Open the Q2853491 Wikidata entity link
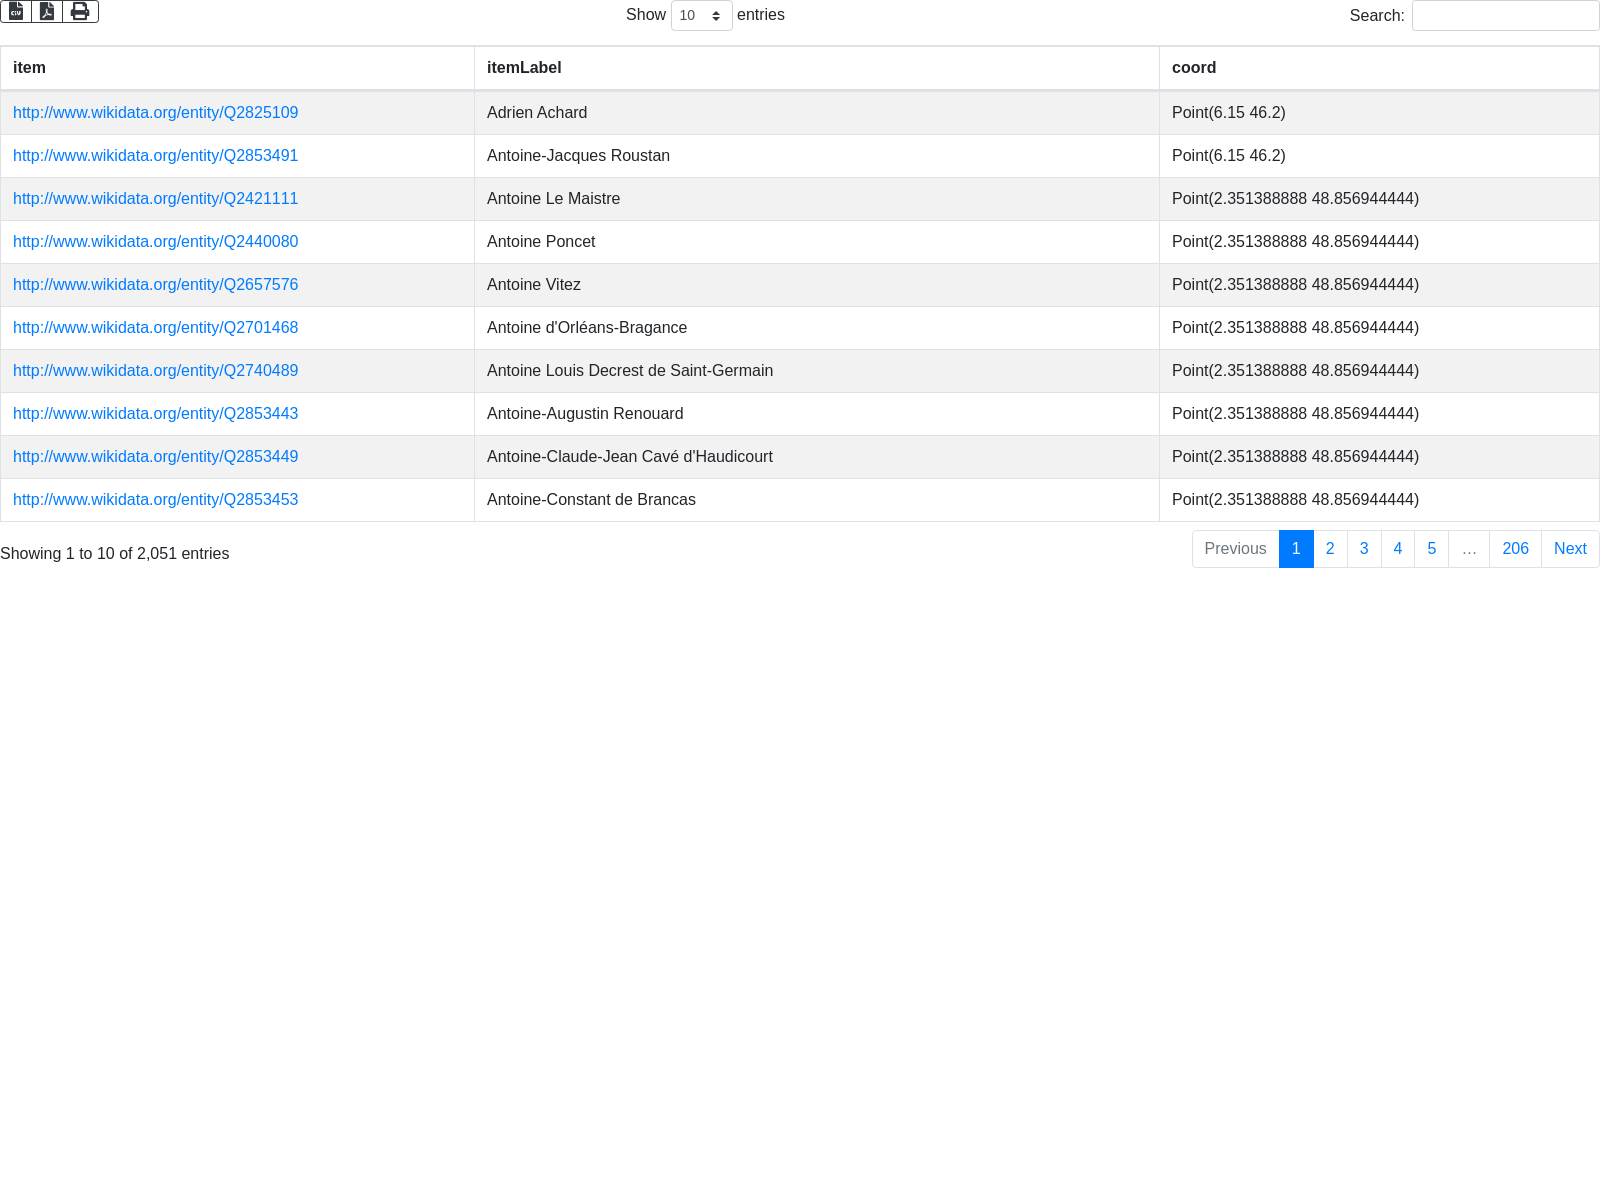 (155, 156)
